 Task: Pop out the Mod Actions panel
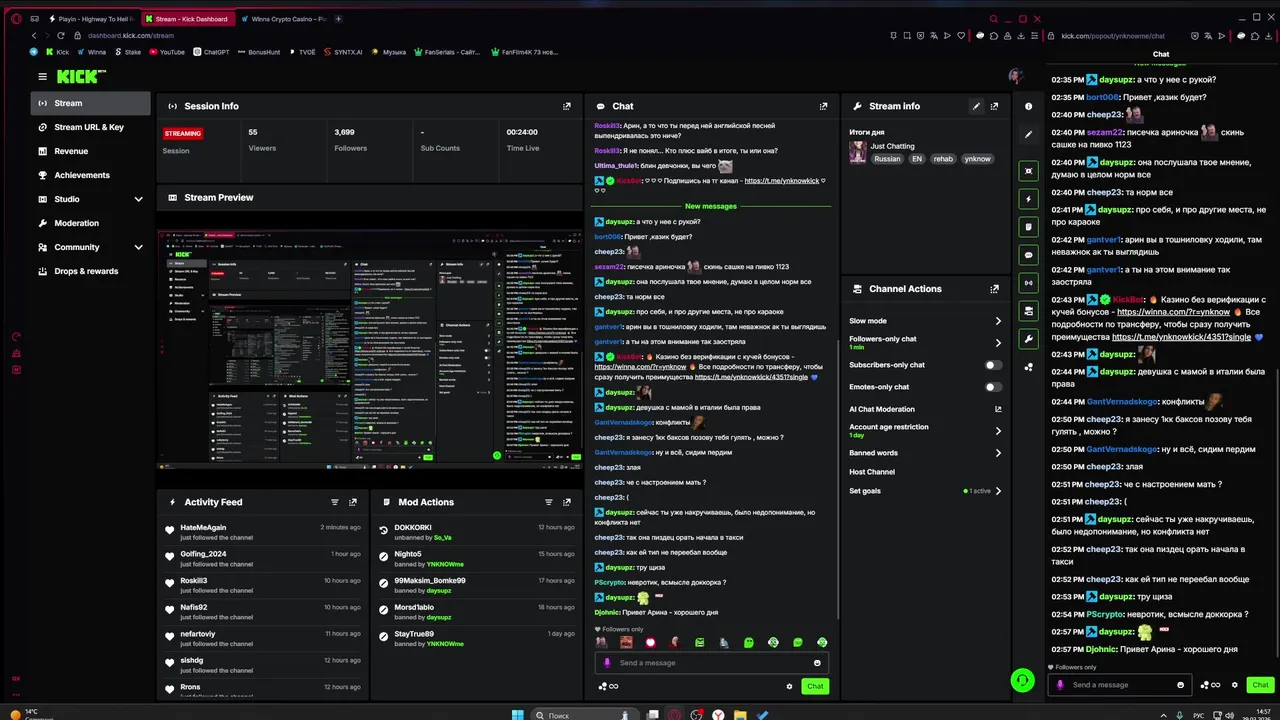566,502
